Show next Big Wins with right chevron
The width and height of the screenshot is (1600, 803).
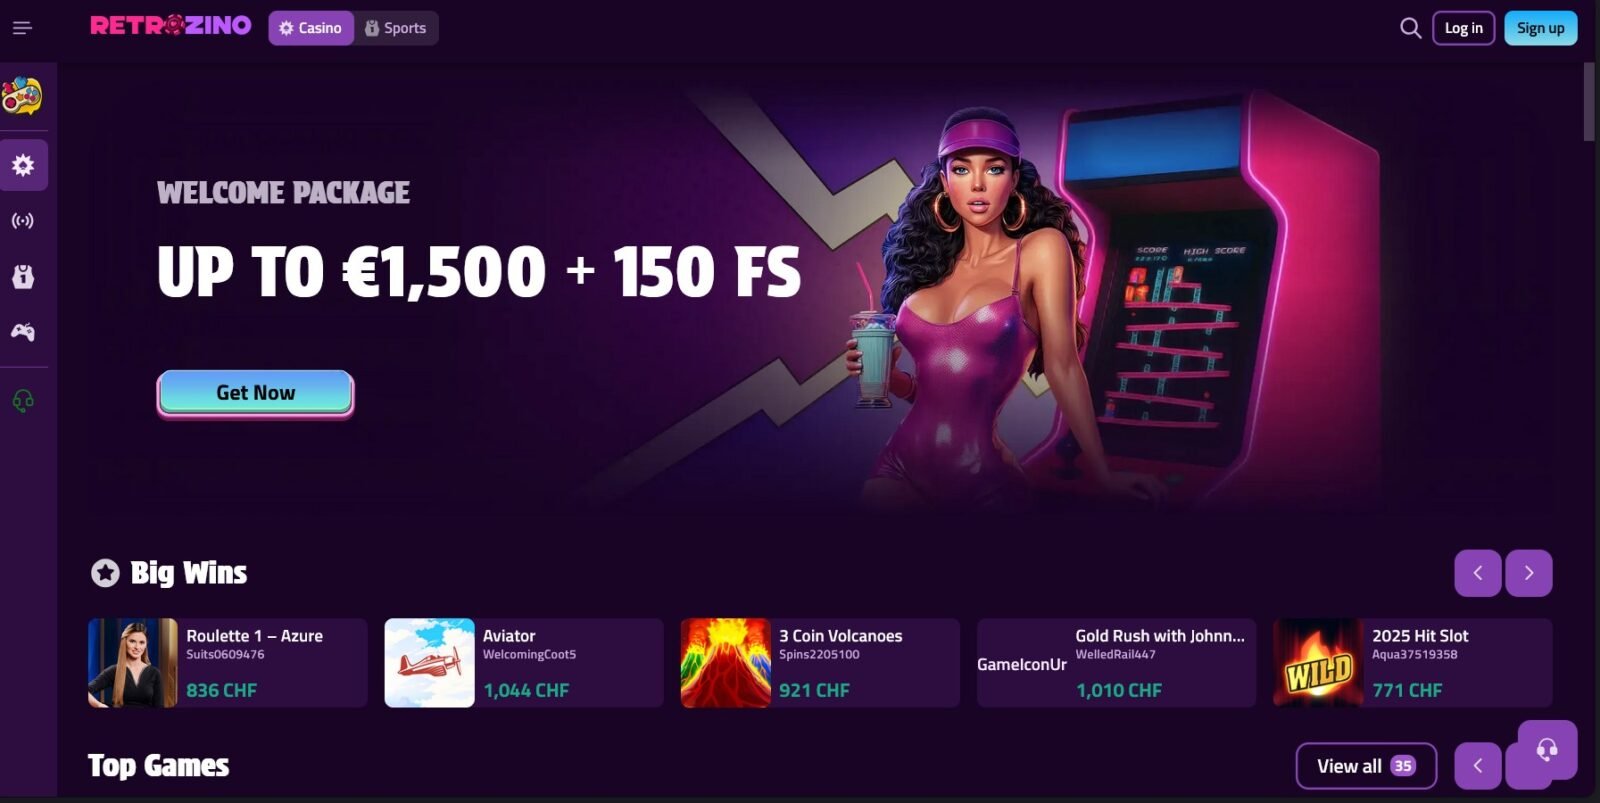(x=1529, y=573)
